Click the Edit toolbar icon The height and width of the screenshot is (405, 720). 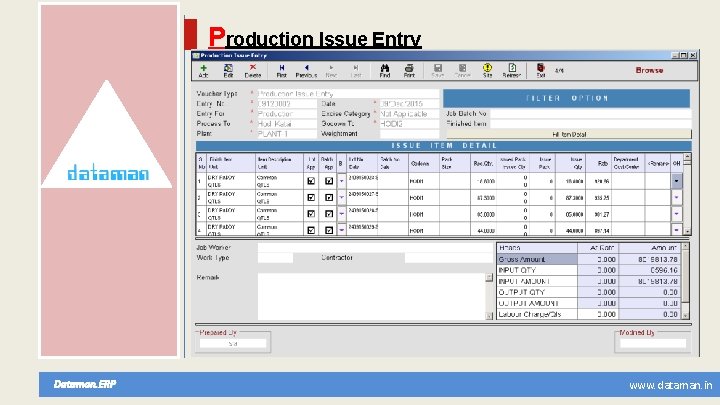point(228,71)
